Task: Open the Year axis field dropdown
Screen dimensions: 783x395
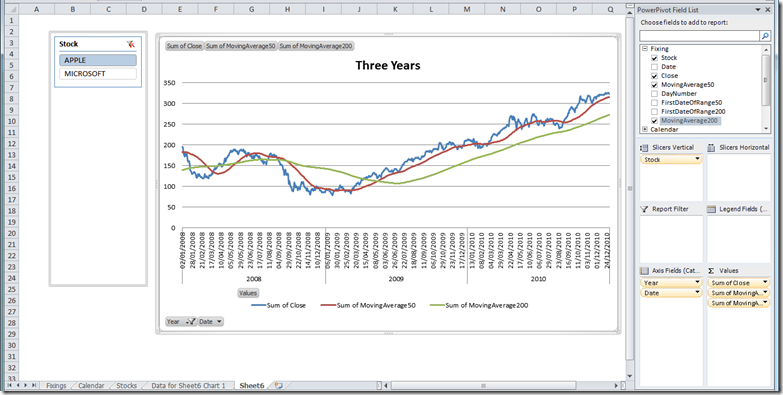Action: [697, 283]
